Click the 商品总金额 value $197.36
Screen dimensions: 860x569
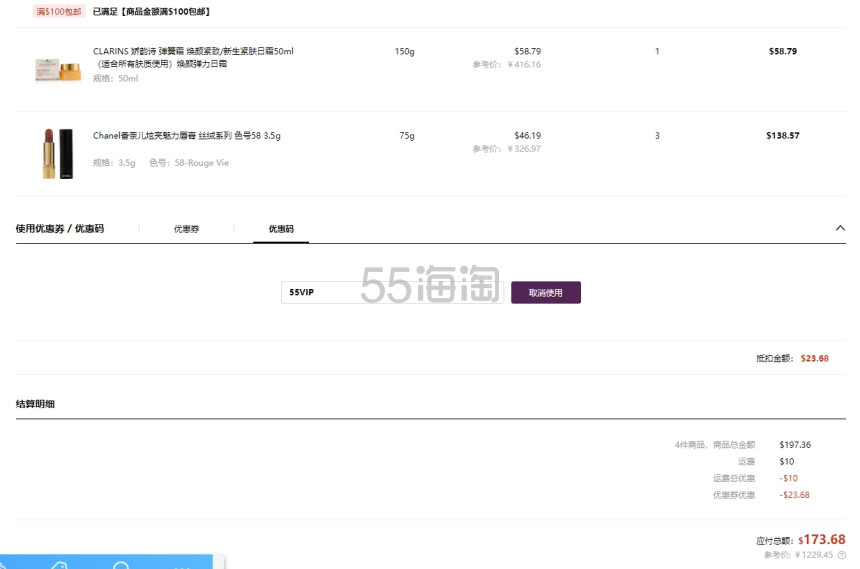(795, 444)
